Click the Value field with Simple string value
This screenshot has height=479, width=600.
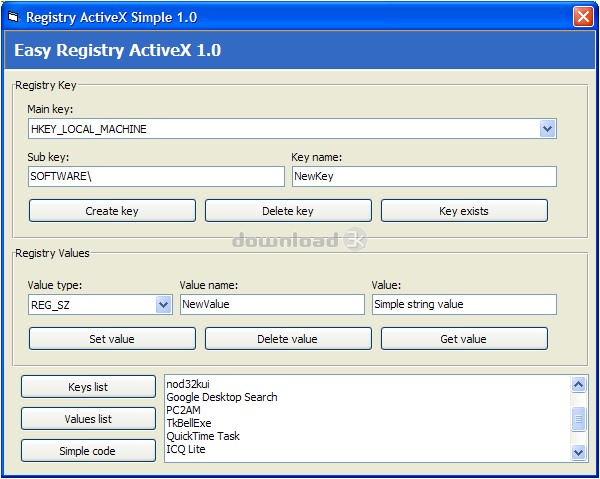[x=464, y=305]
